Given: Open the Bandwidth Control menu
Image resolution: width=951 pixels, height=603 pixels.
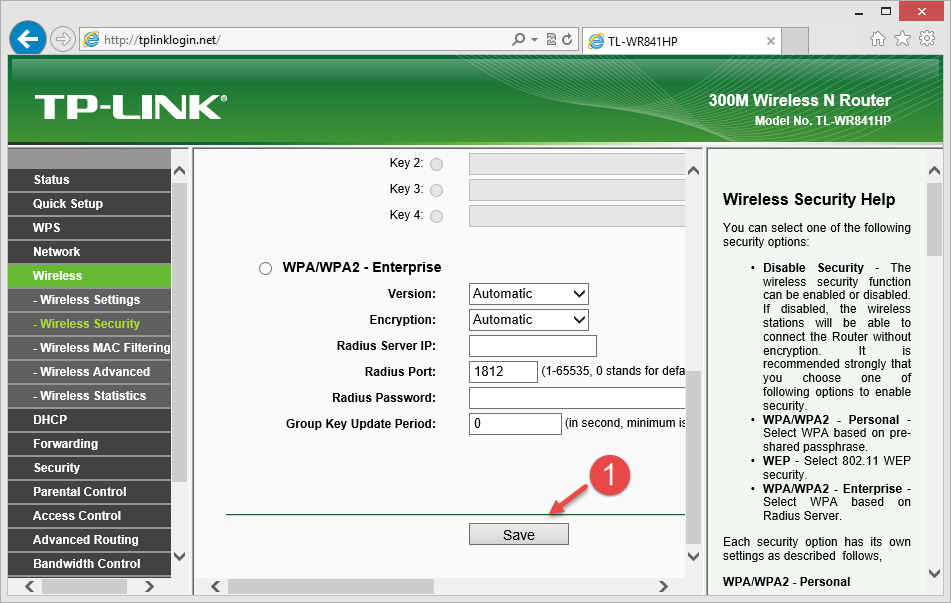Looking at the screenshot, I should pos(90,564).
